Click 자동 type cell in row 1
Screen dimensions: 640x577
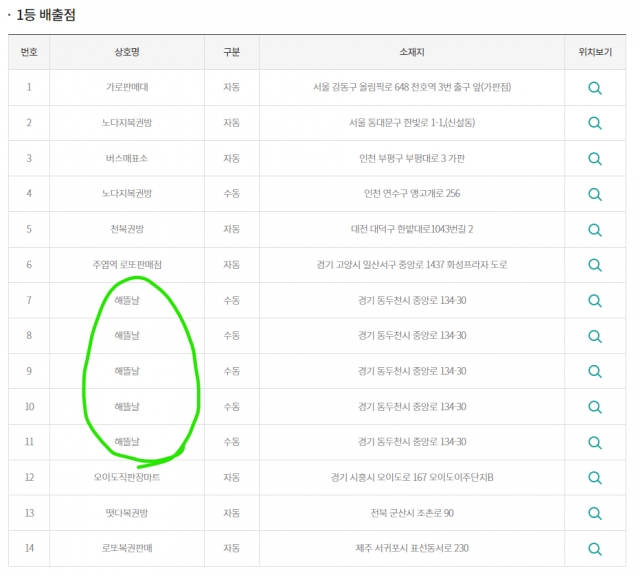click(231, 87)
